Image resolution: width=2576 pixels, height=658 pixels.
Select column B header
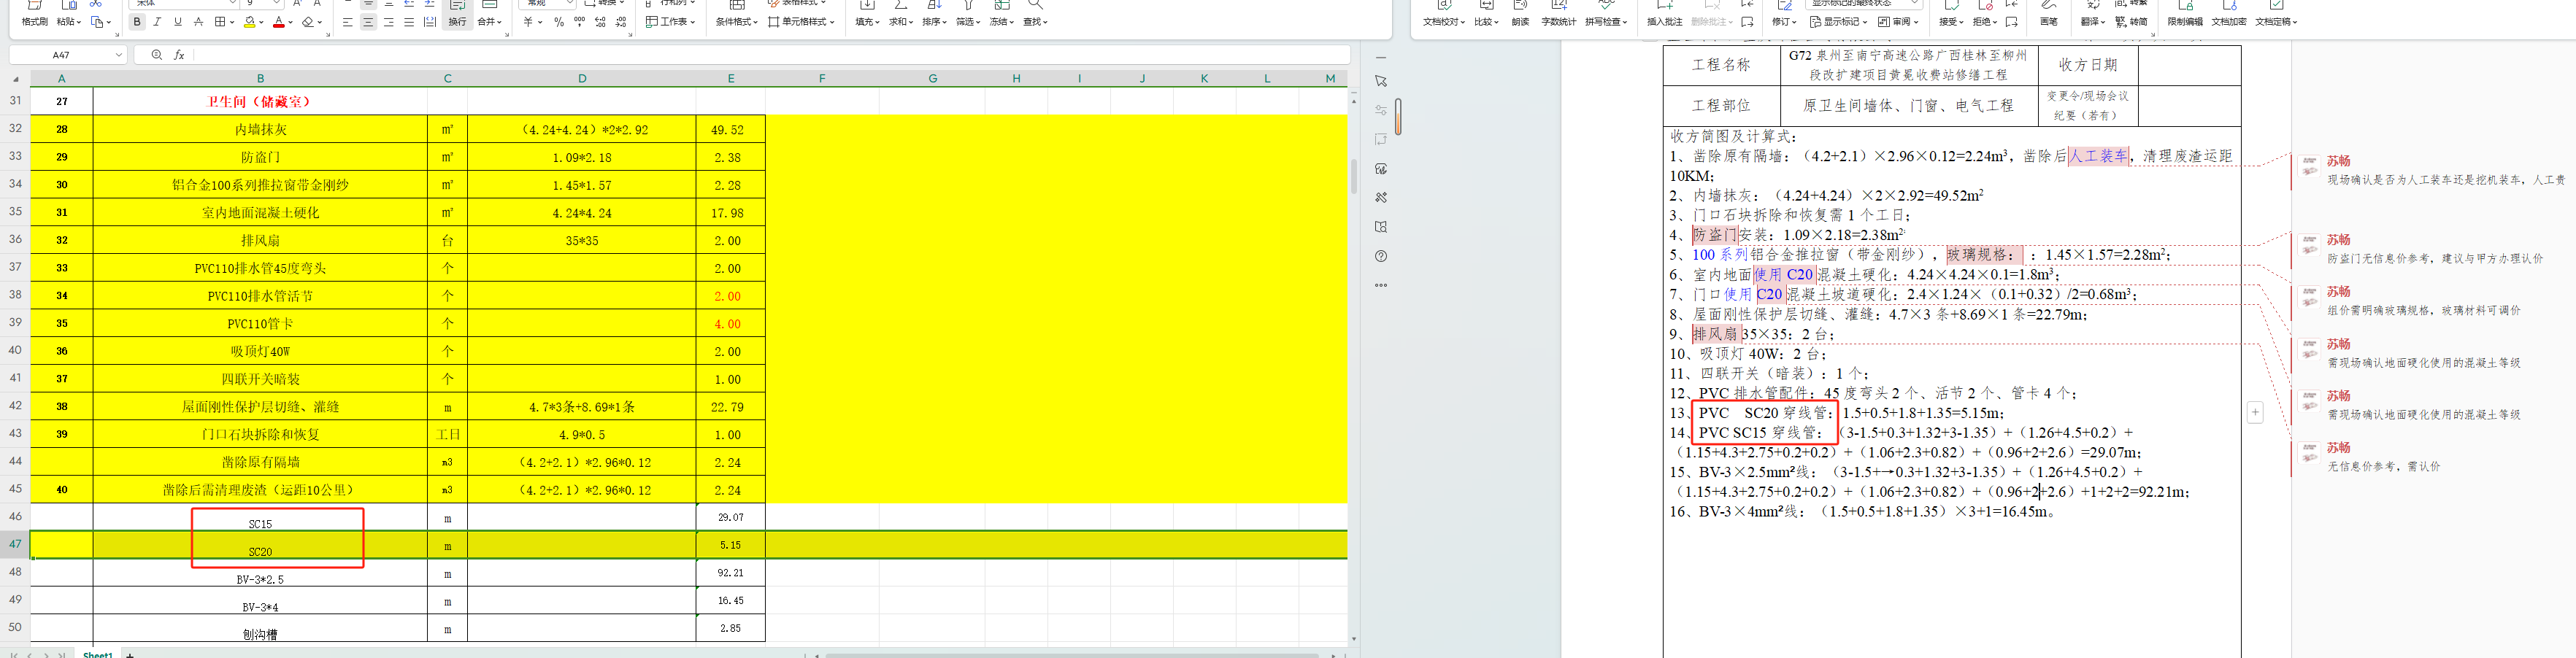260,78
